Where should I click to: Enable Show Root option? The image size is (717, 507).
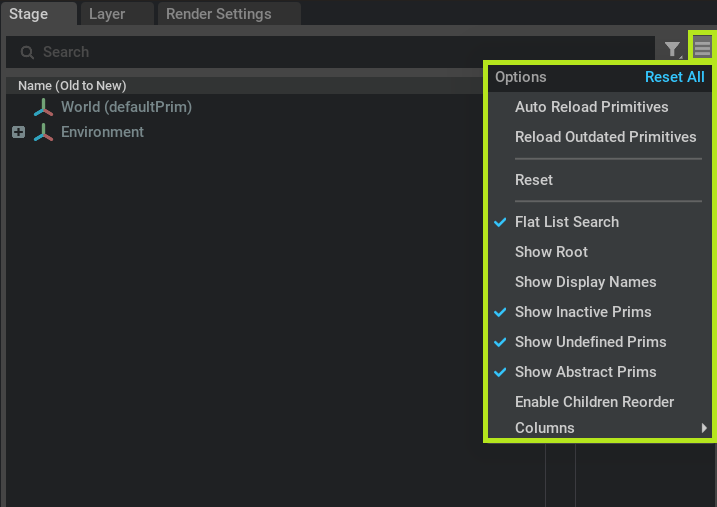[x=551, y=252]
